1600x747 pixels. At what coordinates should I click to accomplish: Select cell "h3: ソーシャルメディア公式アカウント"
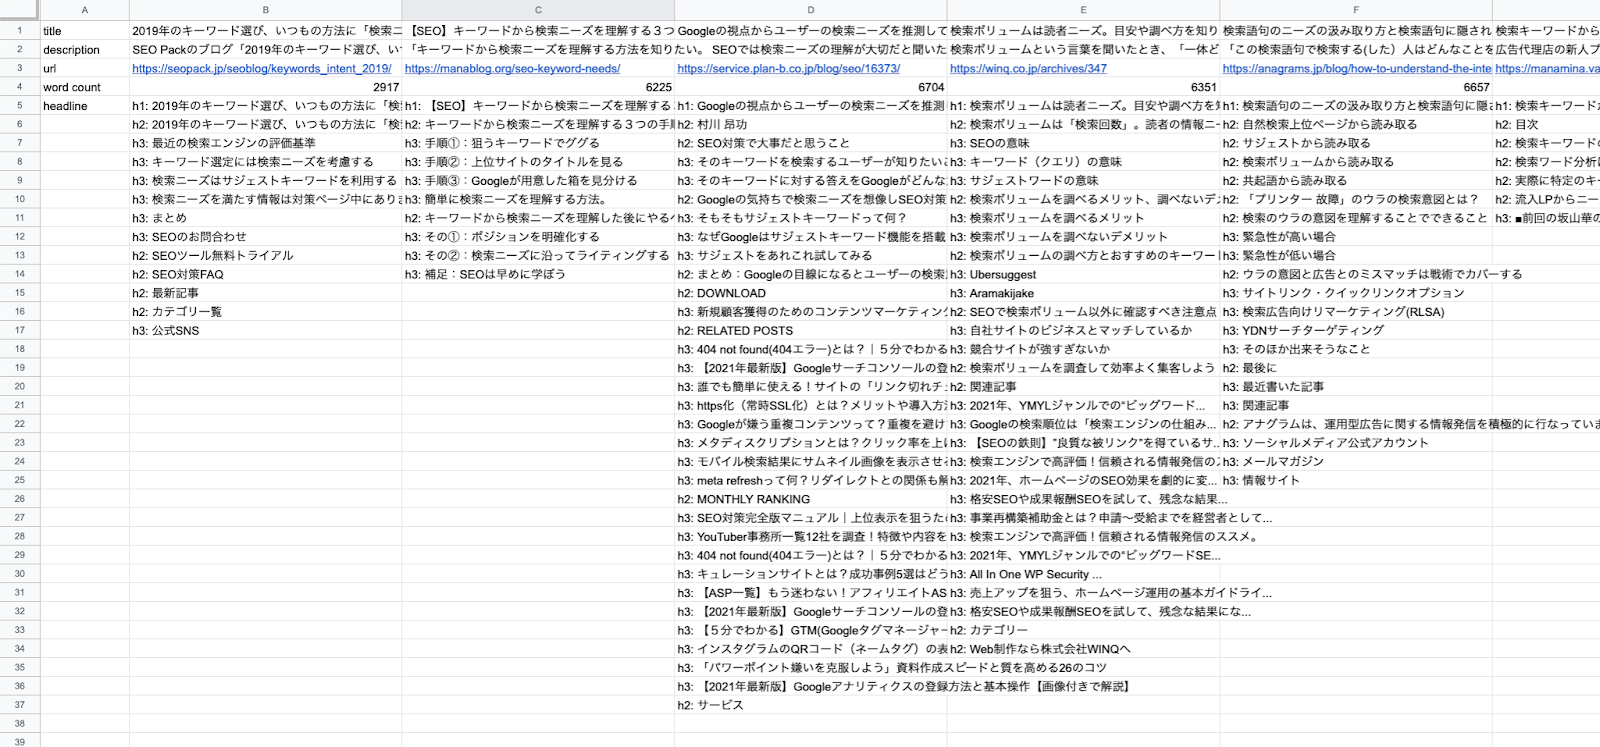(x=1356, y=442)
